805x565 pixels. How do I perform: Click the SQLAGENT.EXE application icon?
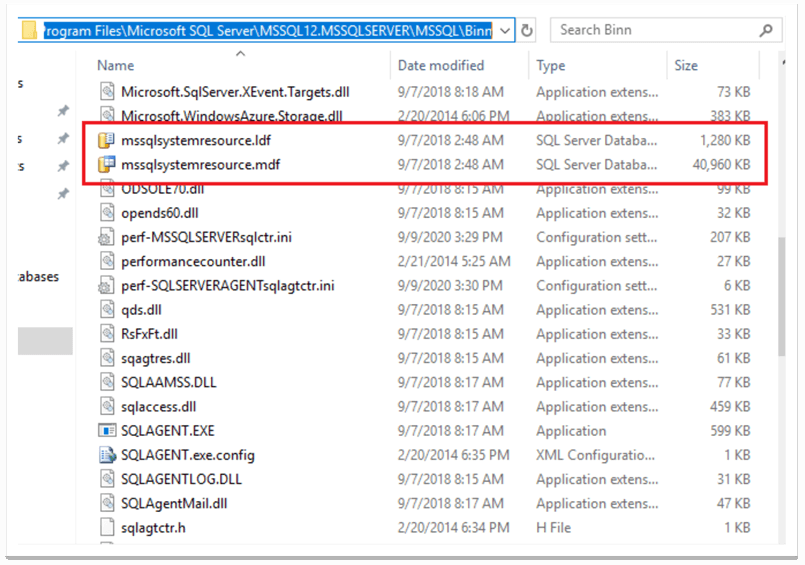coord(107,431)
